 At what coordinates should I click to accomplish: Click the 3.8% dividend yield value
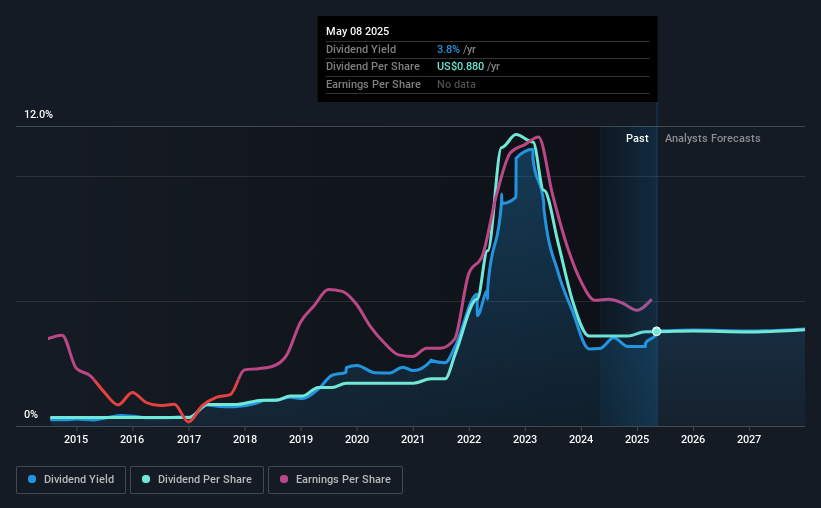click(448, 49)
